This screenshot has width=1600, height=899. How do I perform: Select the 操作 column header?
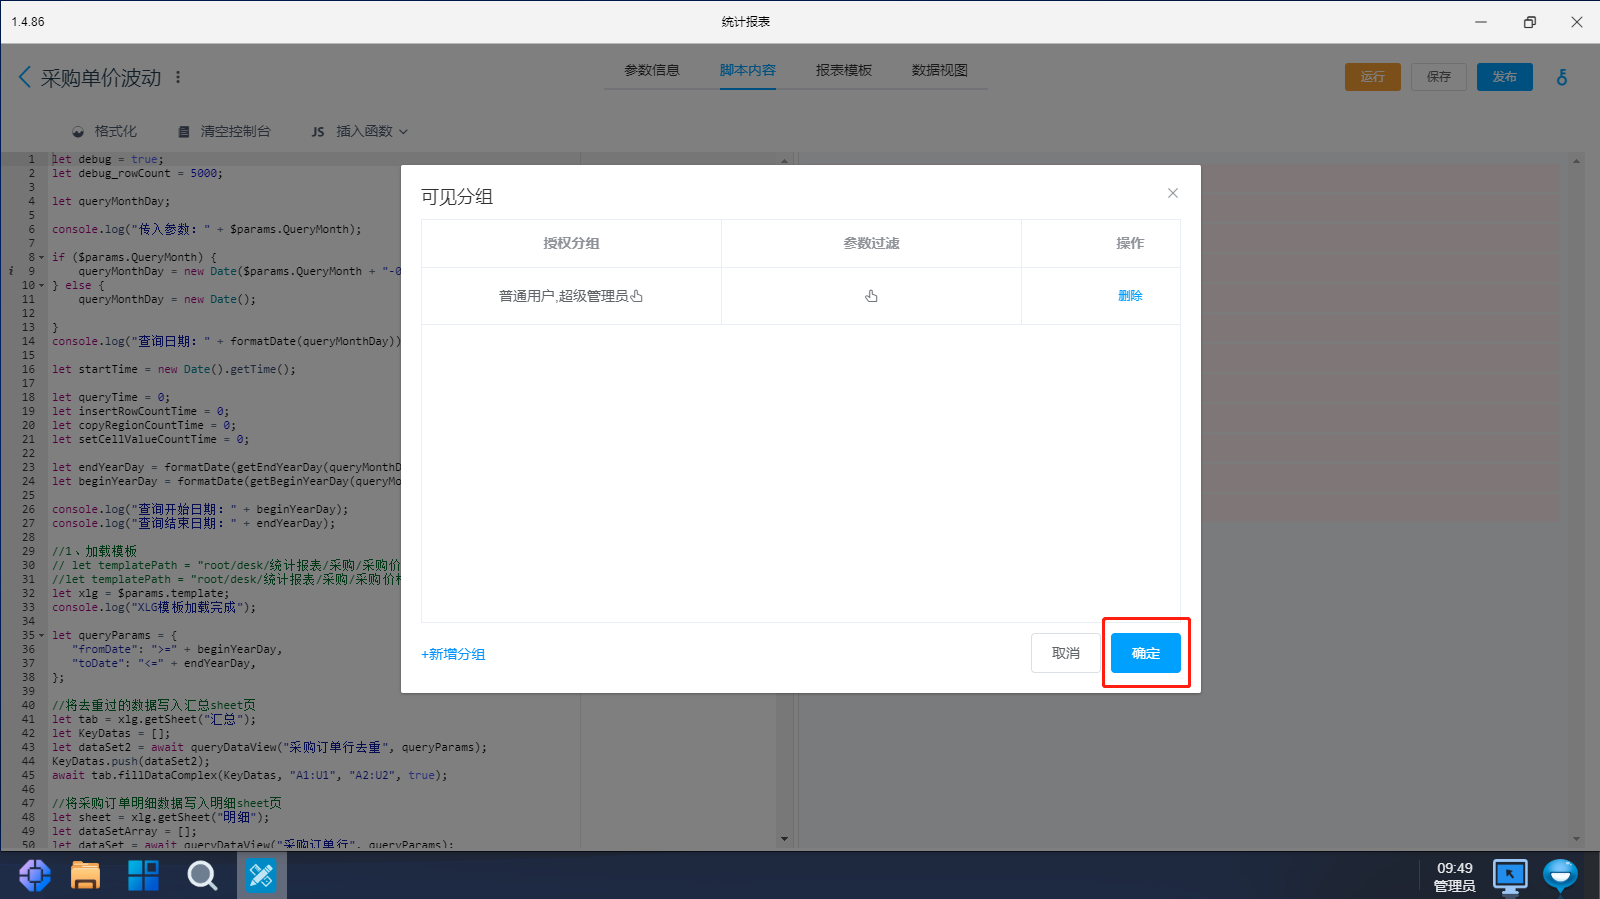(x=1130, y=243)
